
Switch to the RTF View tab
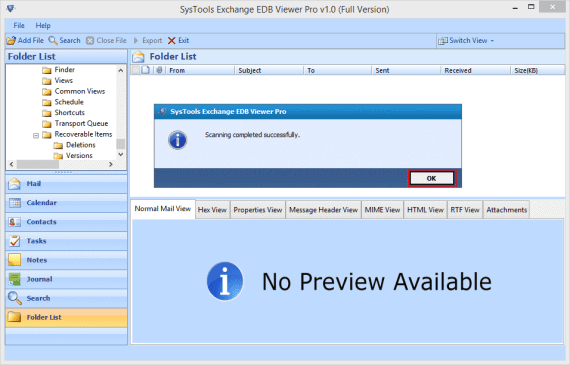pos(465,210)
